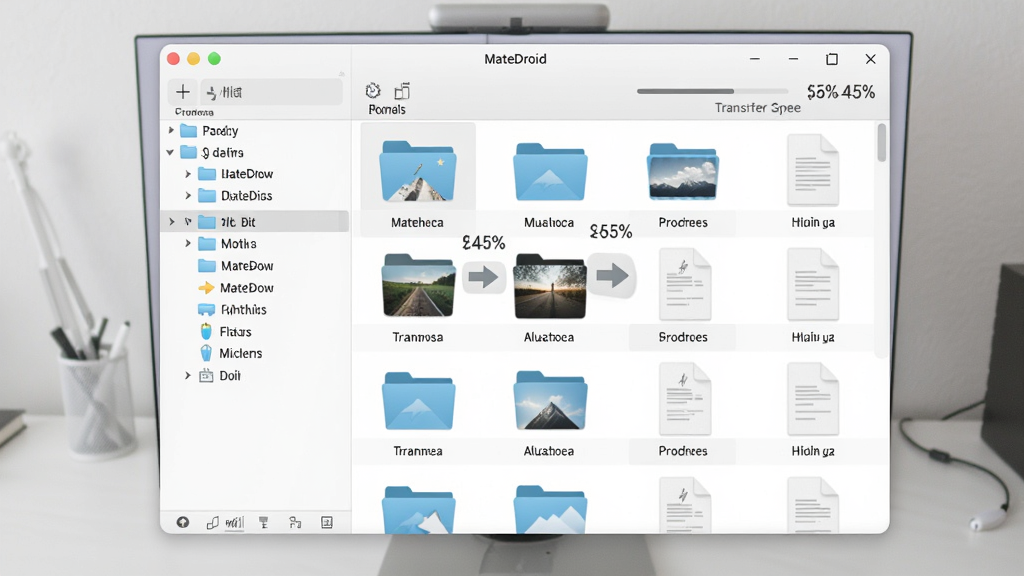Open the Mualioca folder
Screen dimensions: 1024x576
tap(550, 172)
